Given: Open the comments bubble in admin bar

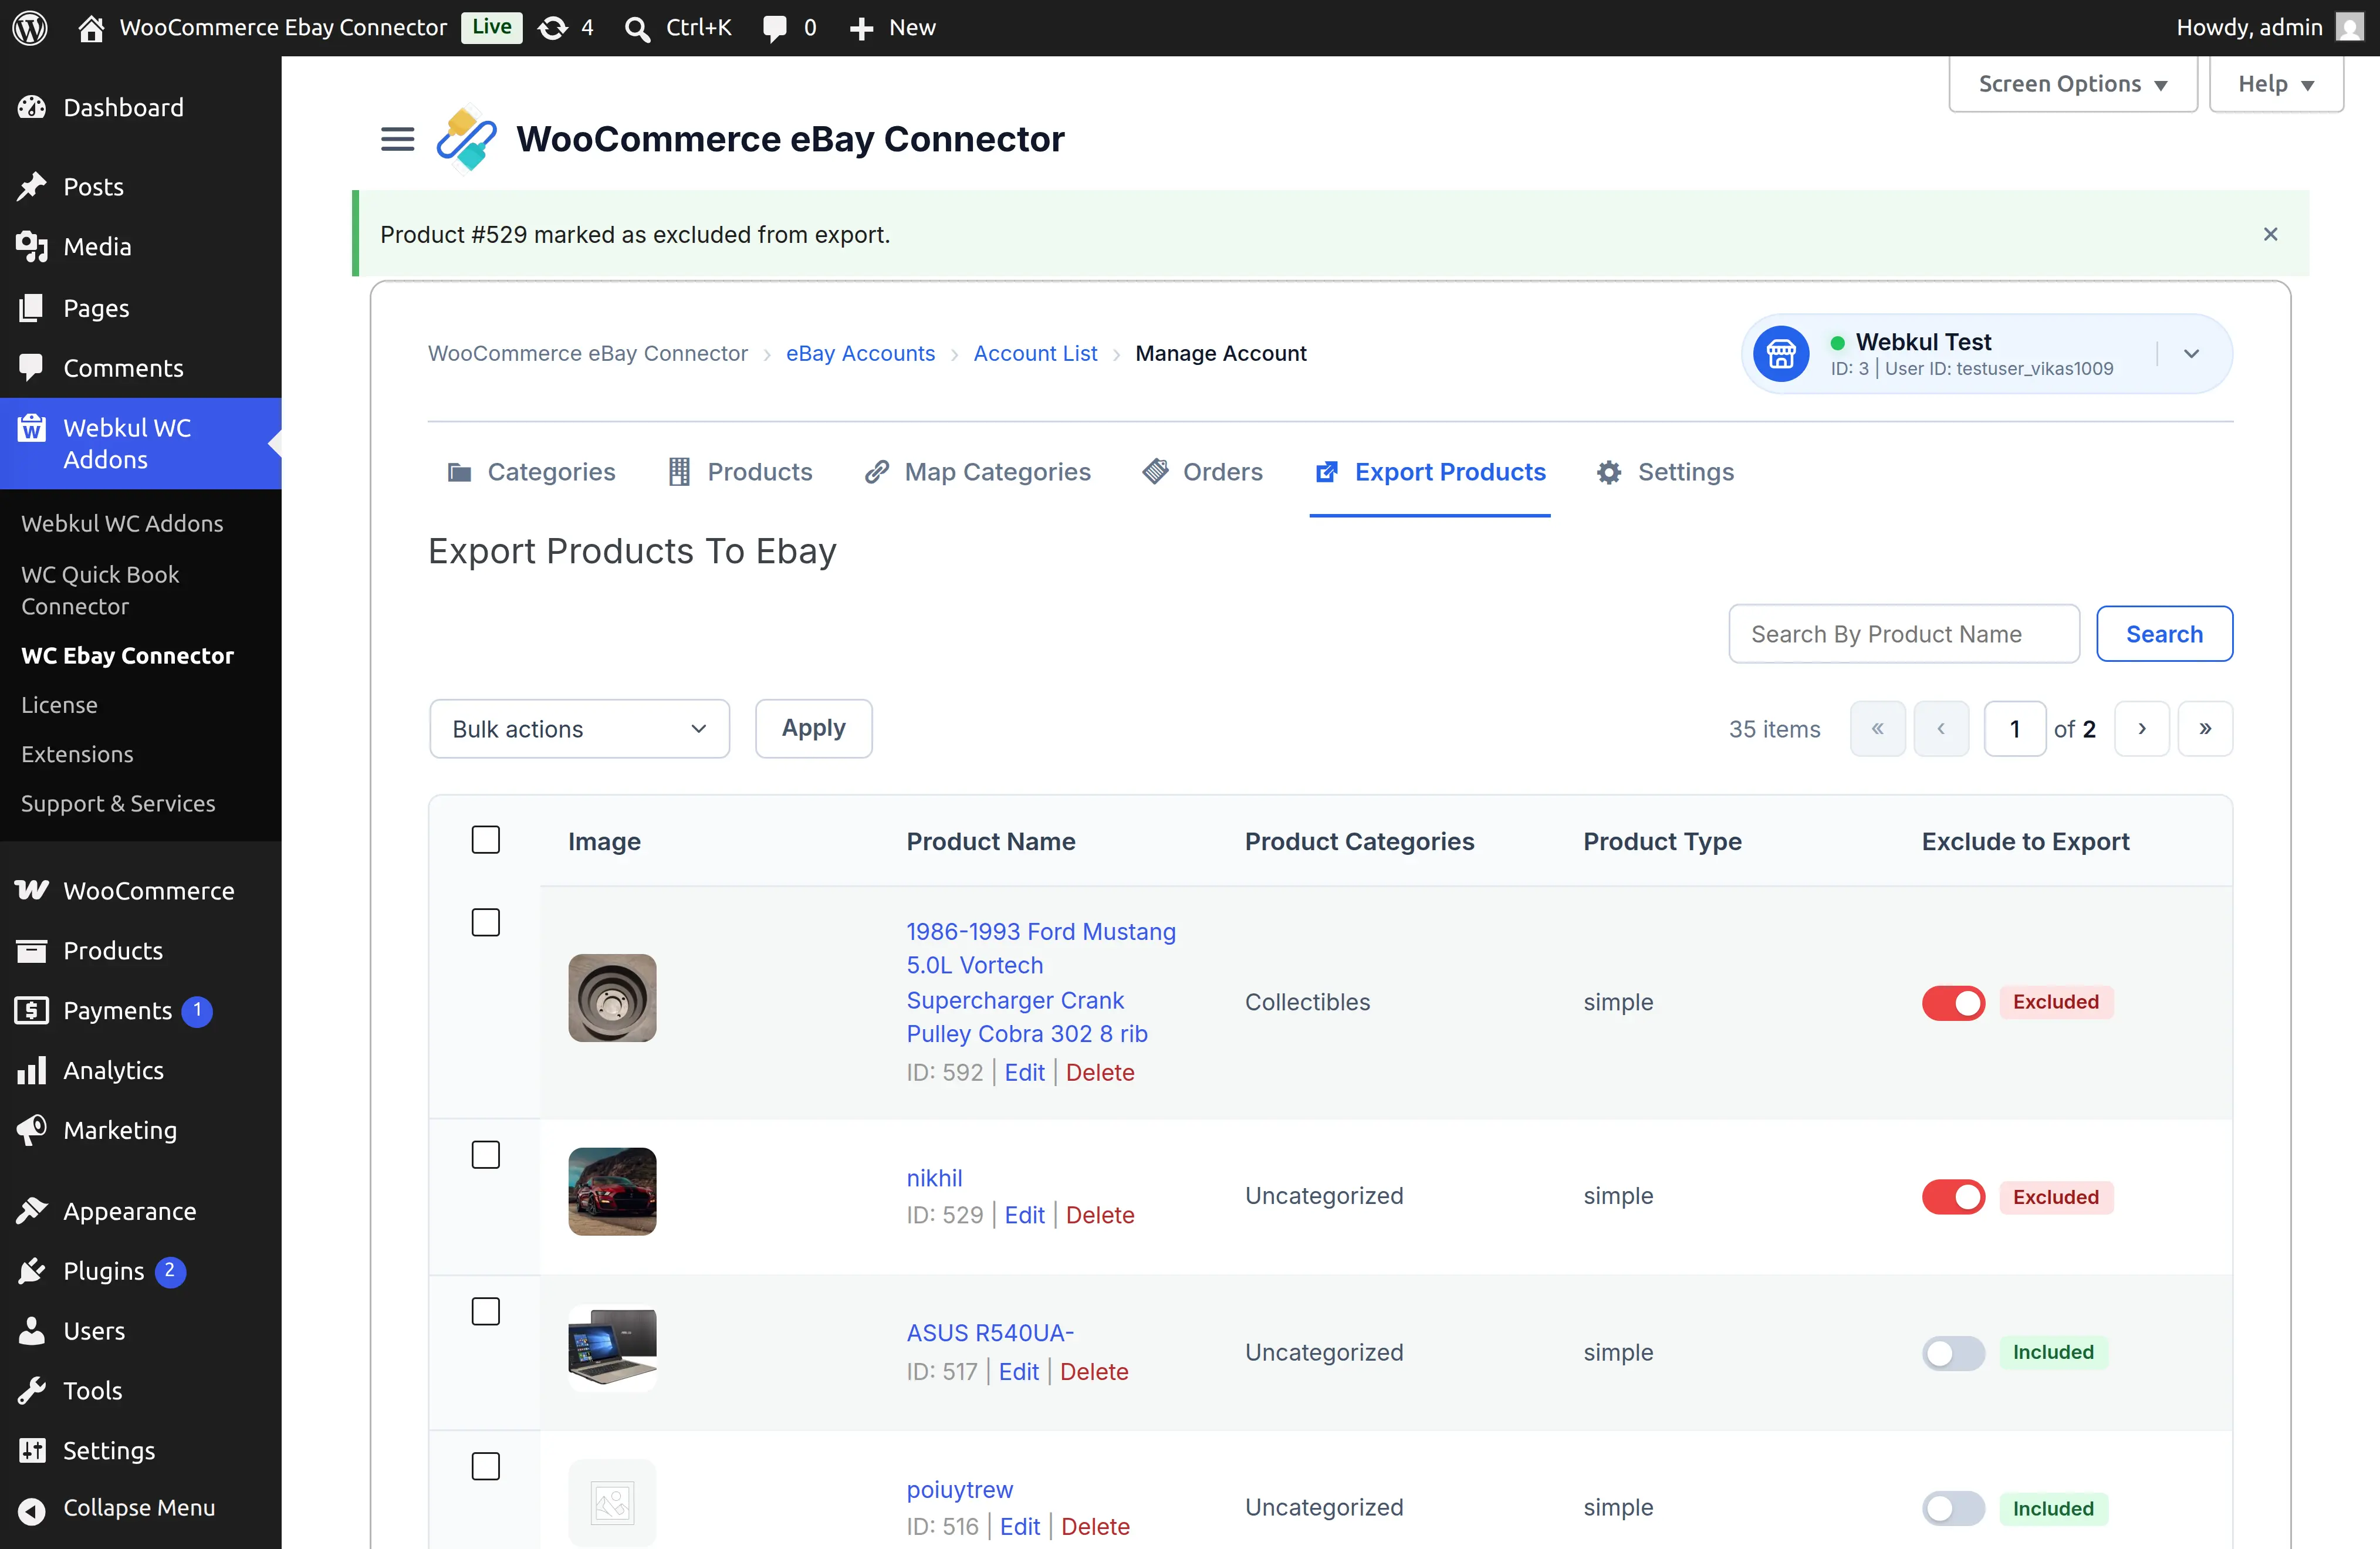Looking at the screenshot, I should (x=774, y=28).
